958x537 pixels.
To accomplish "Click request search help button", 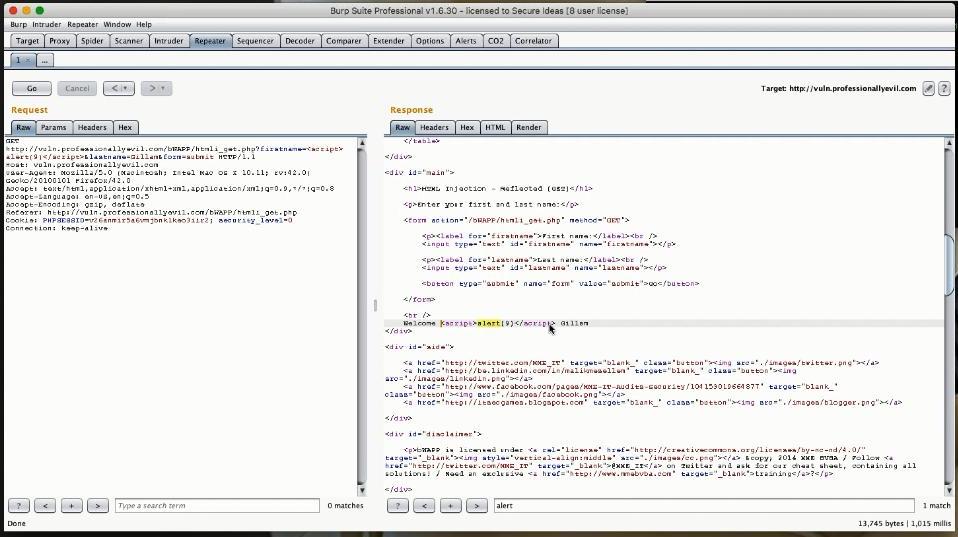I will tap(18, 506).
